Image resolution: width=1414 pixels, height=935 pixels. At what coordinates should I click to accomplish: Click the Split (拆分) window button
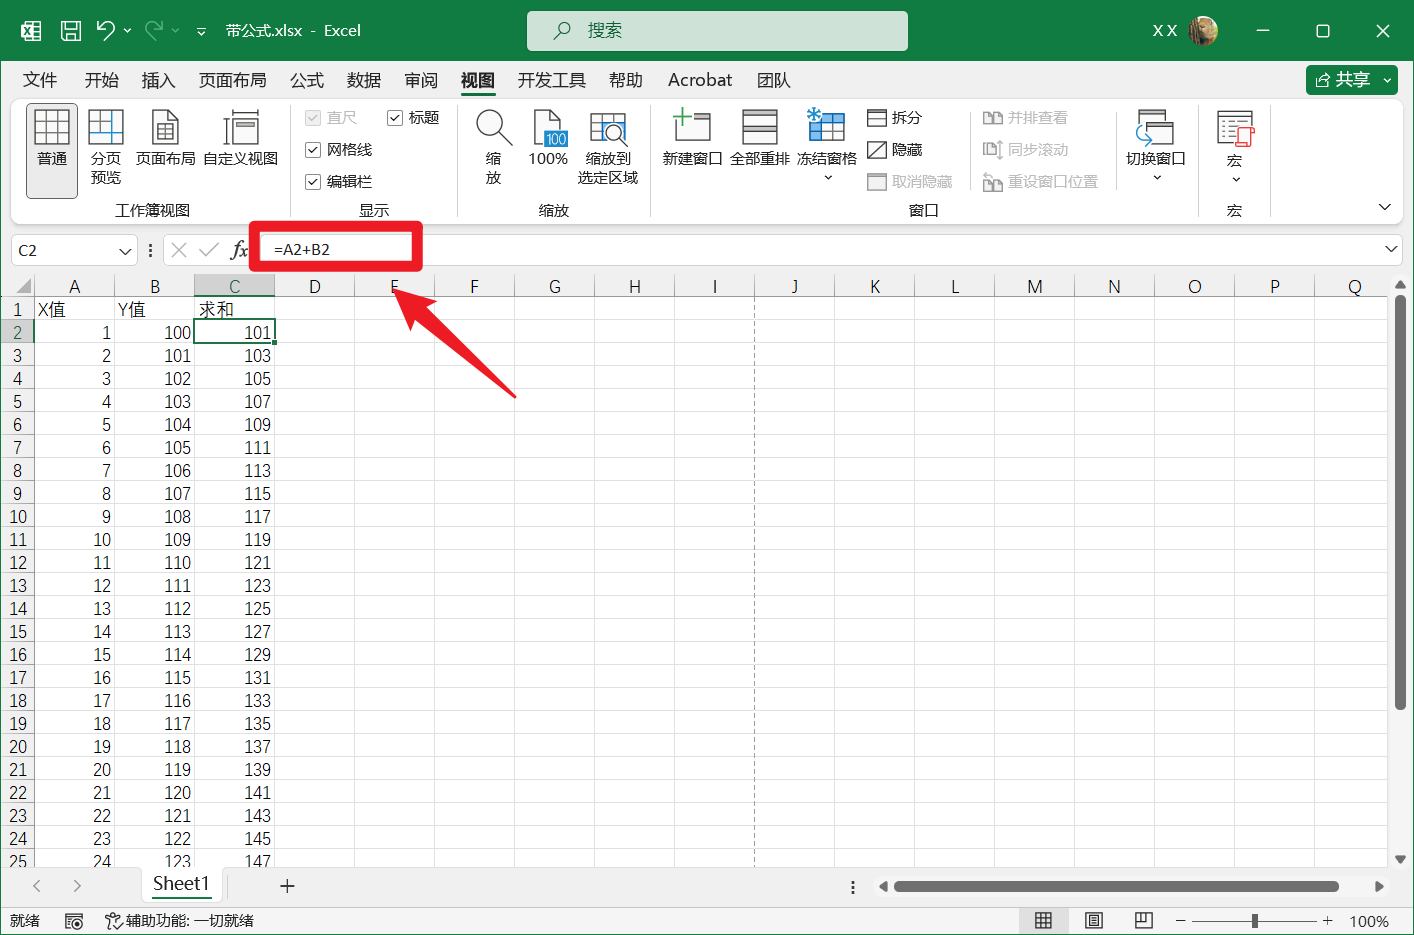pos(894,118)
